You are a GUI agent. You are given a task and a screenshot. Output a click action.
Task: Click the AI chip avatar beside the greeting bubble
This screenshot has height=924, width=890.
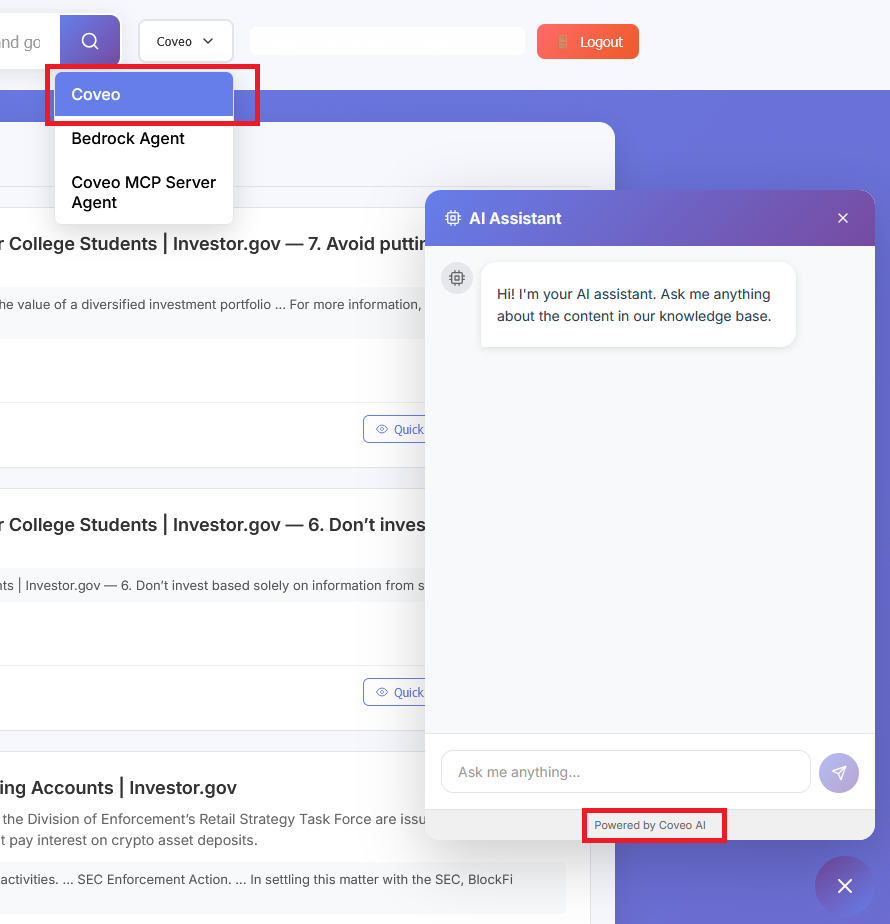(457, 278)
